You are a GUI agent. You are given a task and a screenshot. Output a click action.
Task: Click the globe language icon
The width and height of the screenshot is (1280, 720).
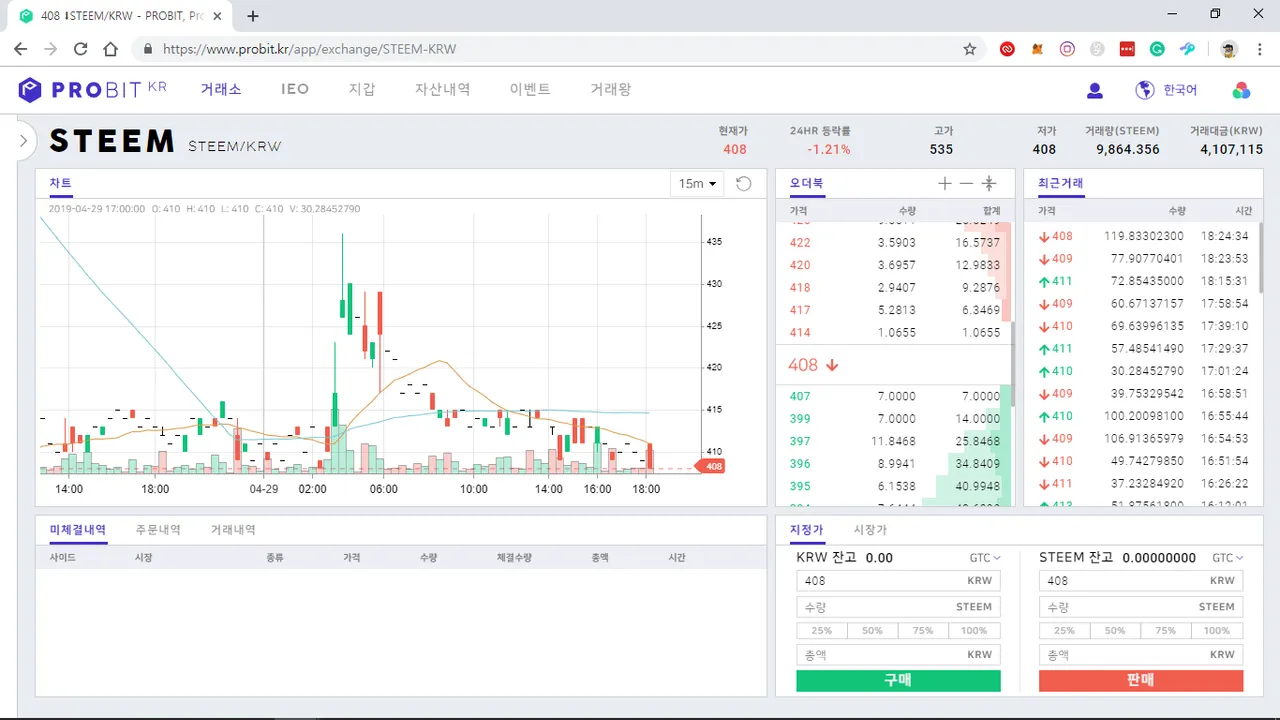[1145, 90]
